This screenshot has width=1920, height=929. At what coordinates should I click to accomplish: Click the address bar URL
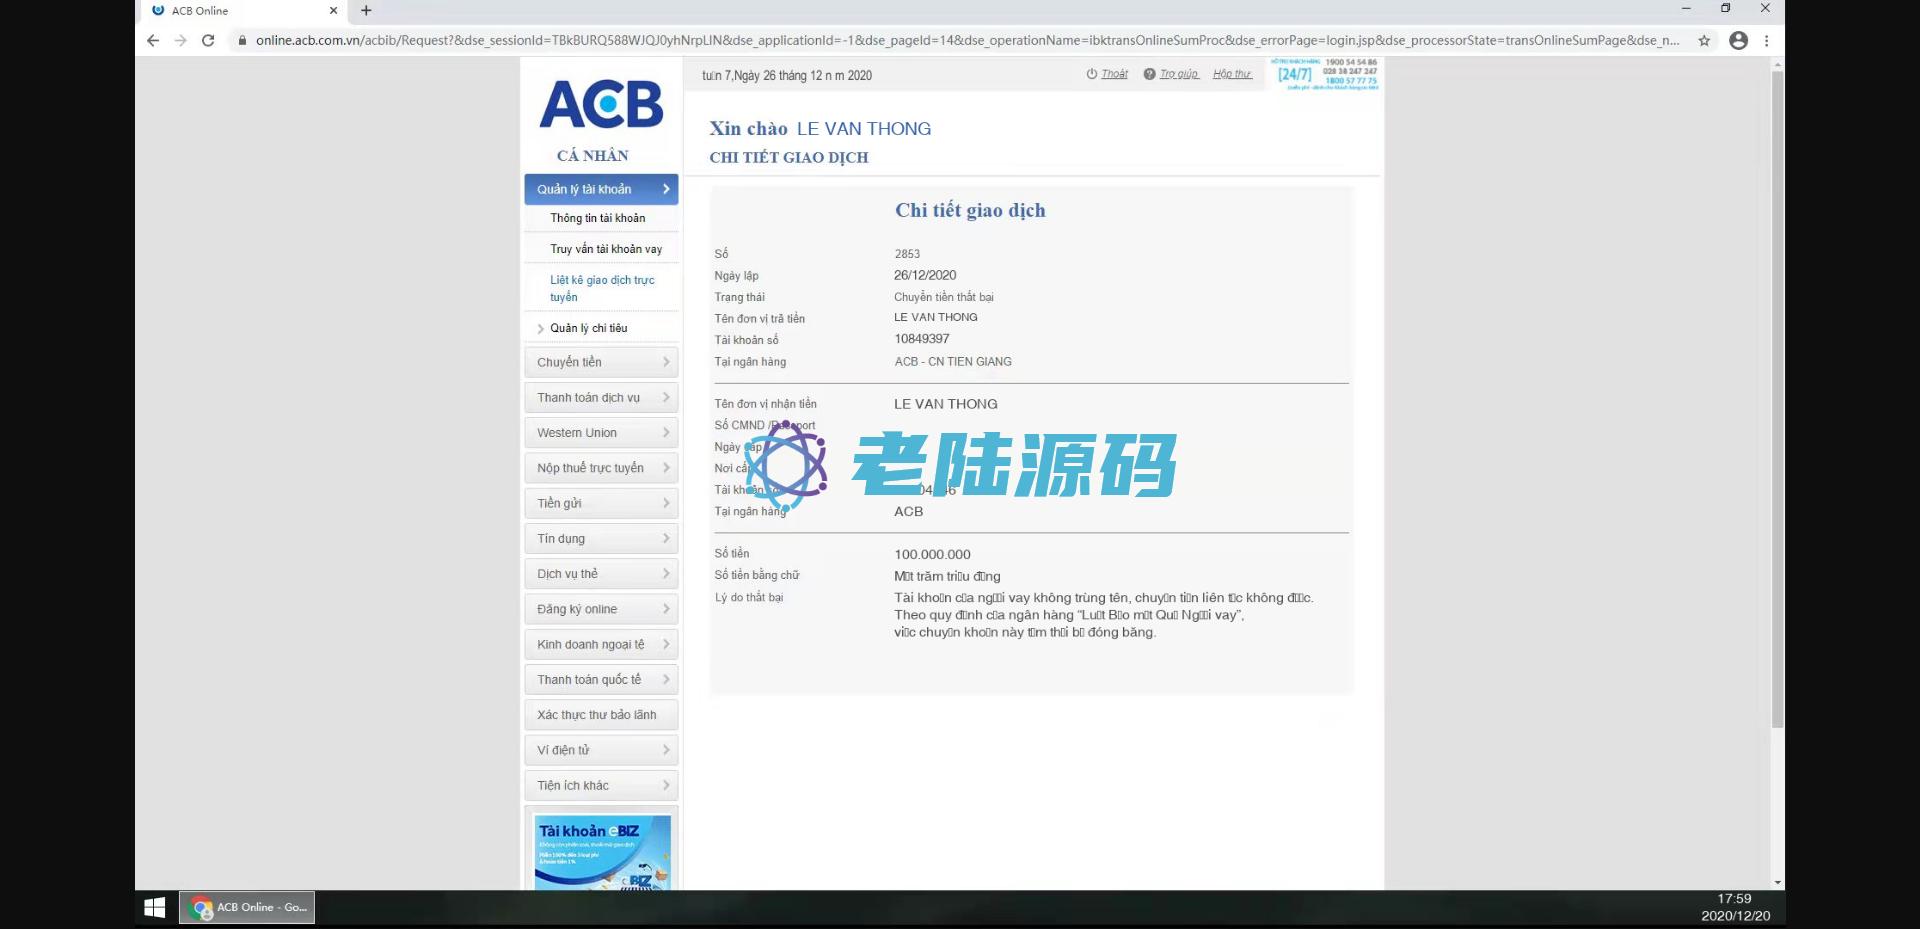[x=967, y=41]
